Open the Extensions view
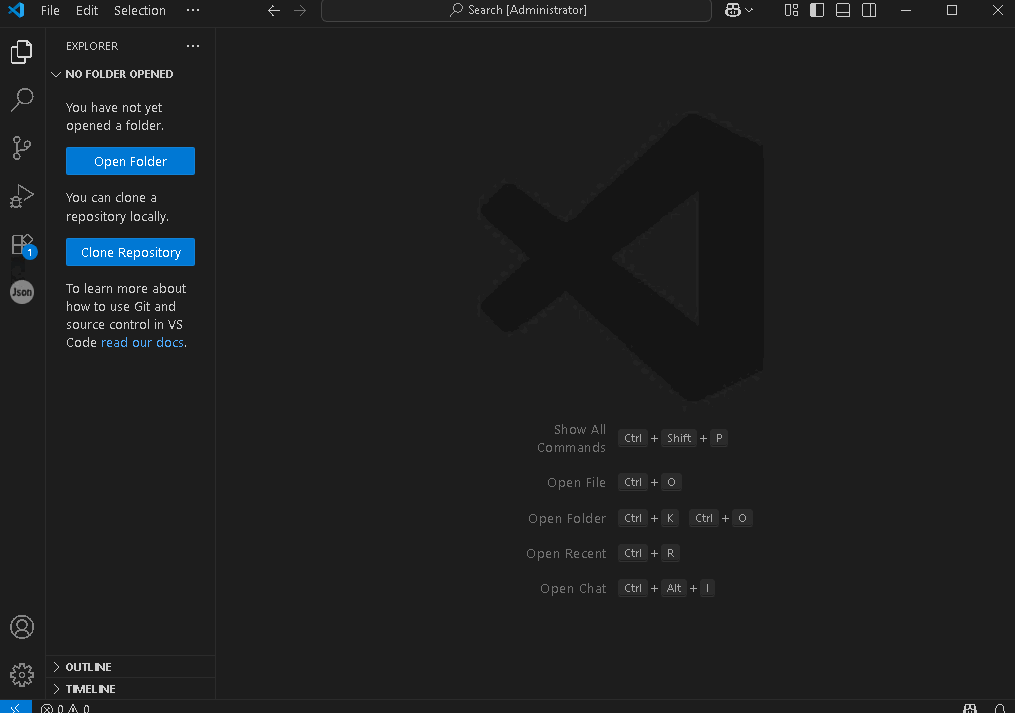The height and width of the screenshot is (713, 1015). pos(22,244)
